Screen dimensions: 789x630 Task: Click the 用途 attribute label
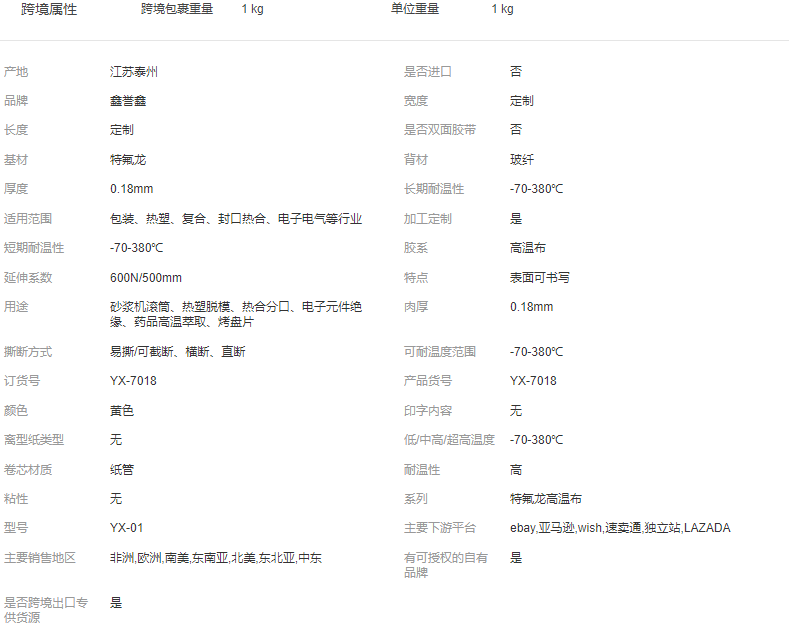coord(16,306)
